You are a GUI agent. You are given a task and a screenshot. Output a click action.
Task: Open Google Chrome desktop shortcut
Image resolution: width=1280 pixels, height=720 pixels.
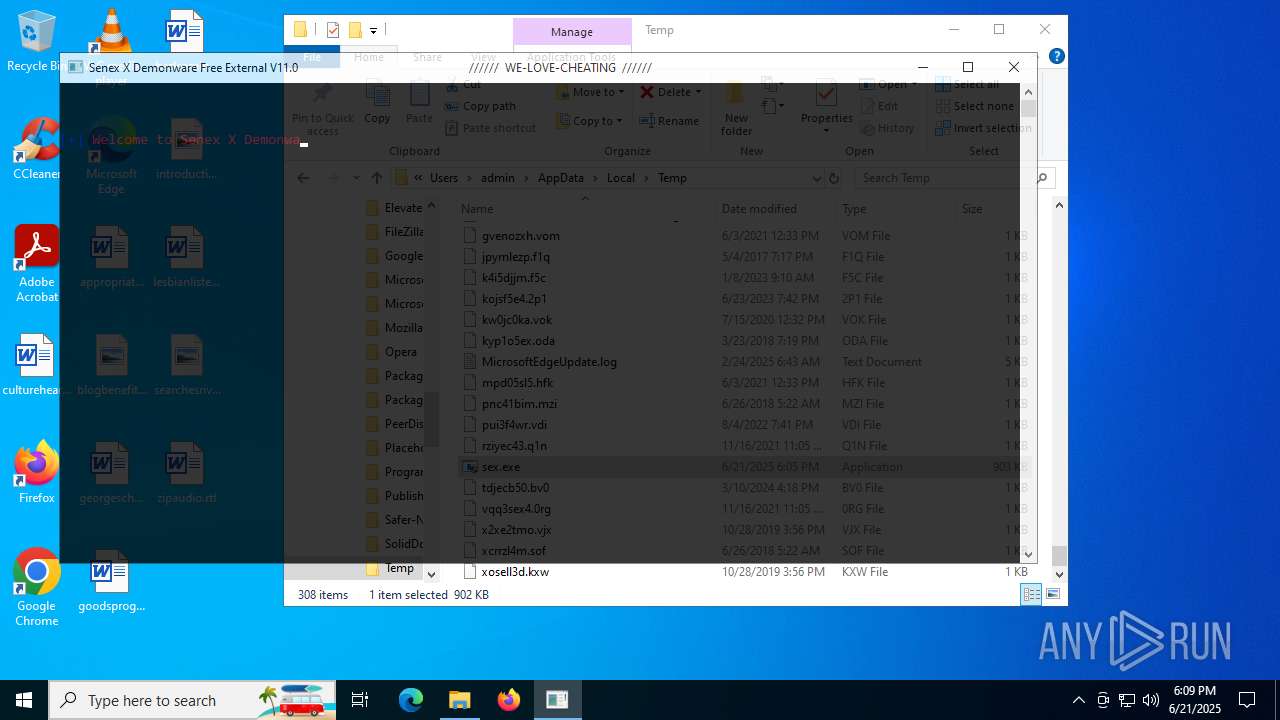tap(36, 588)
